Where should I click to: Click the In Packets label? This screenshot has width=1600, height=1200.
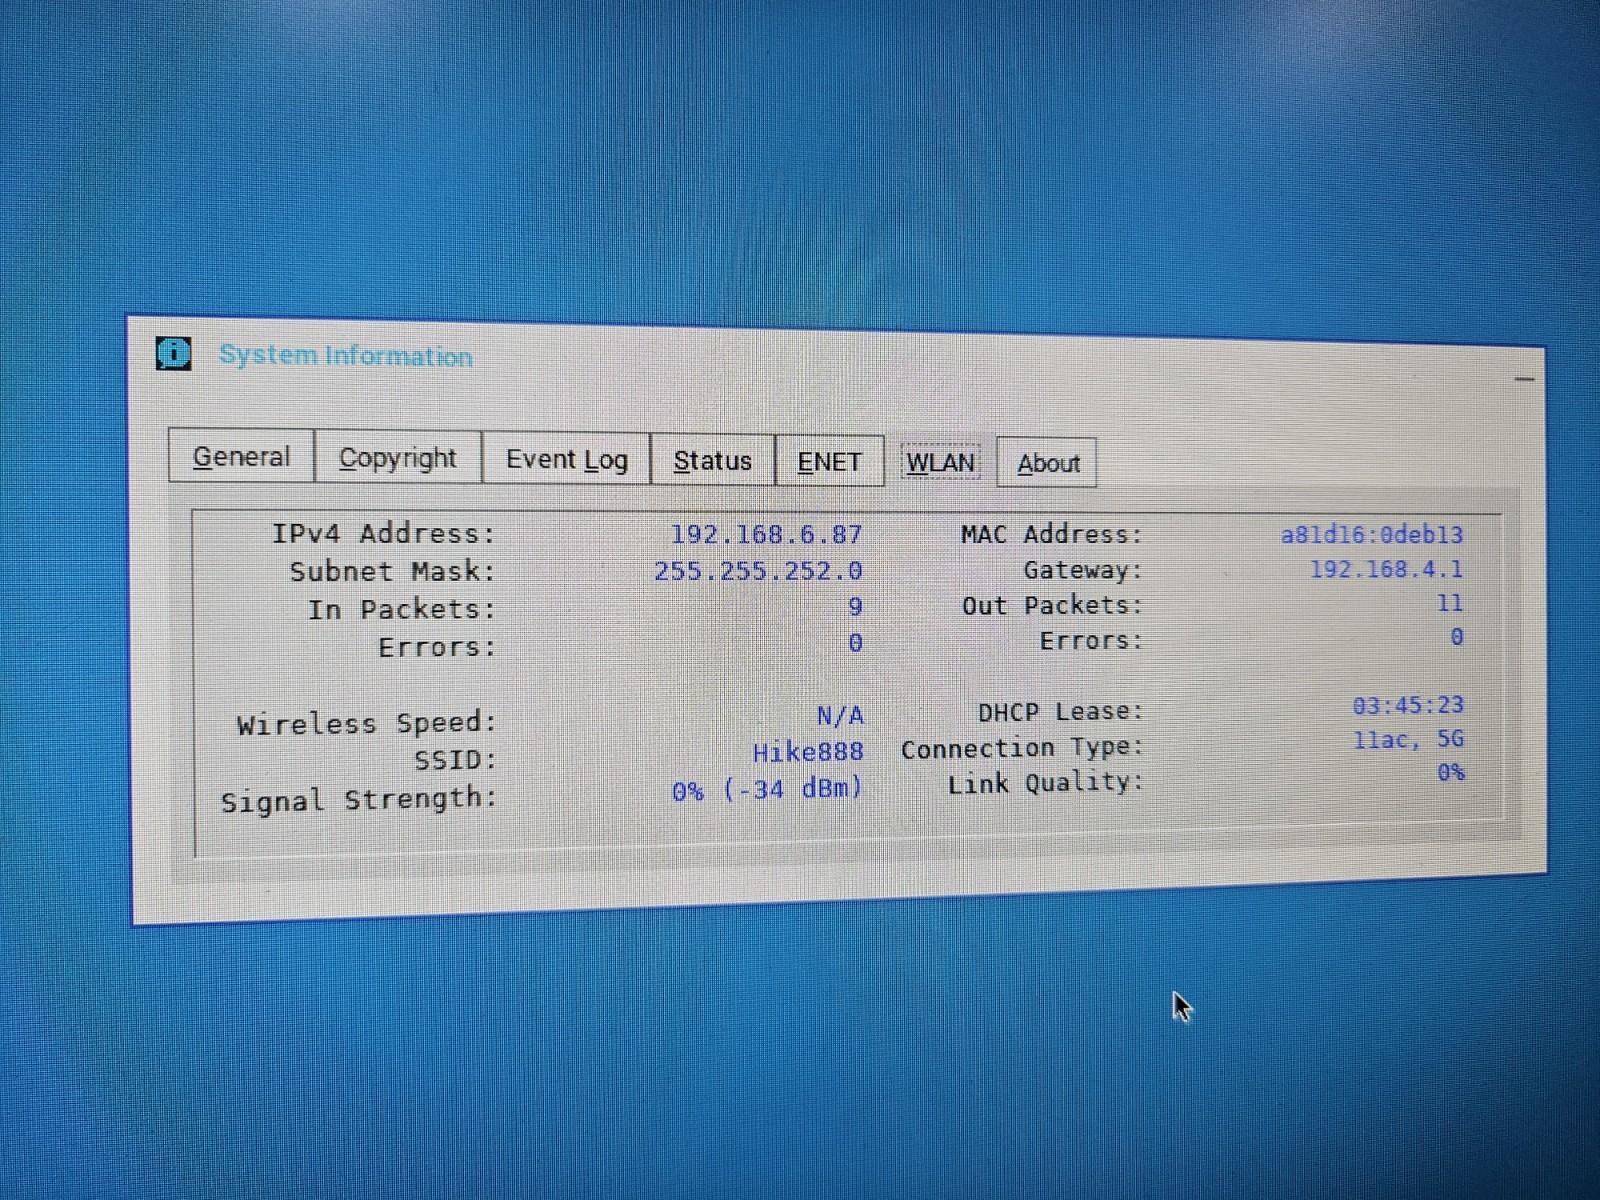tap(401, 609)
